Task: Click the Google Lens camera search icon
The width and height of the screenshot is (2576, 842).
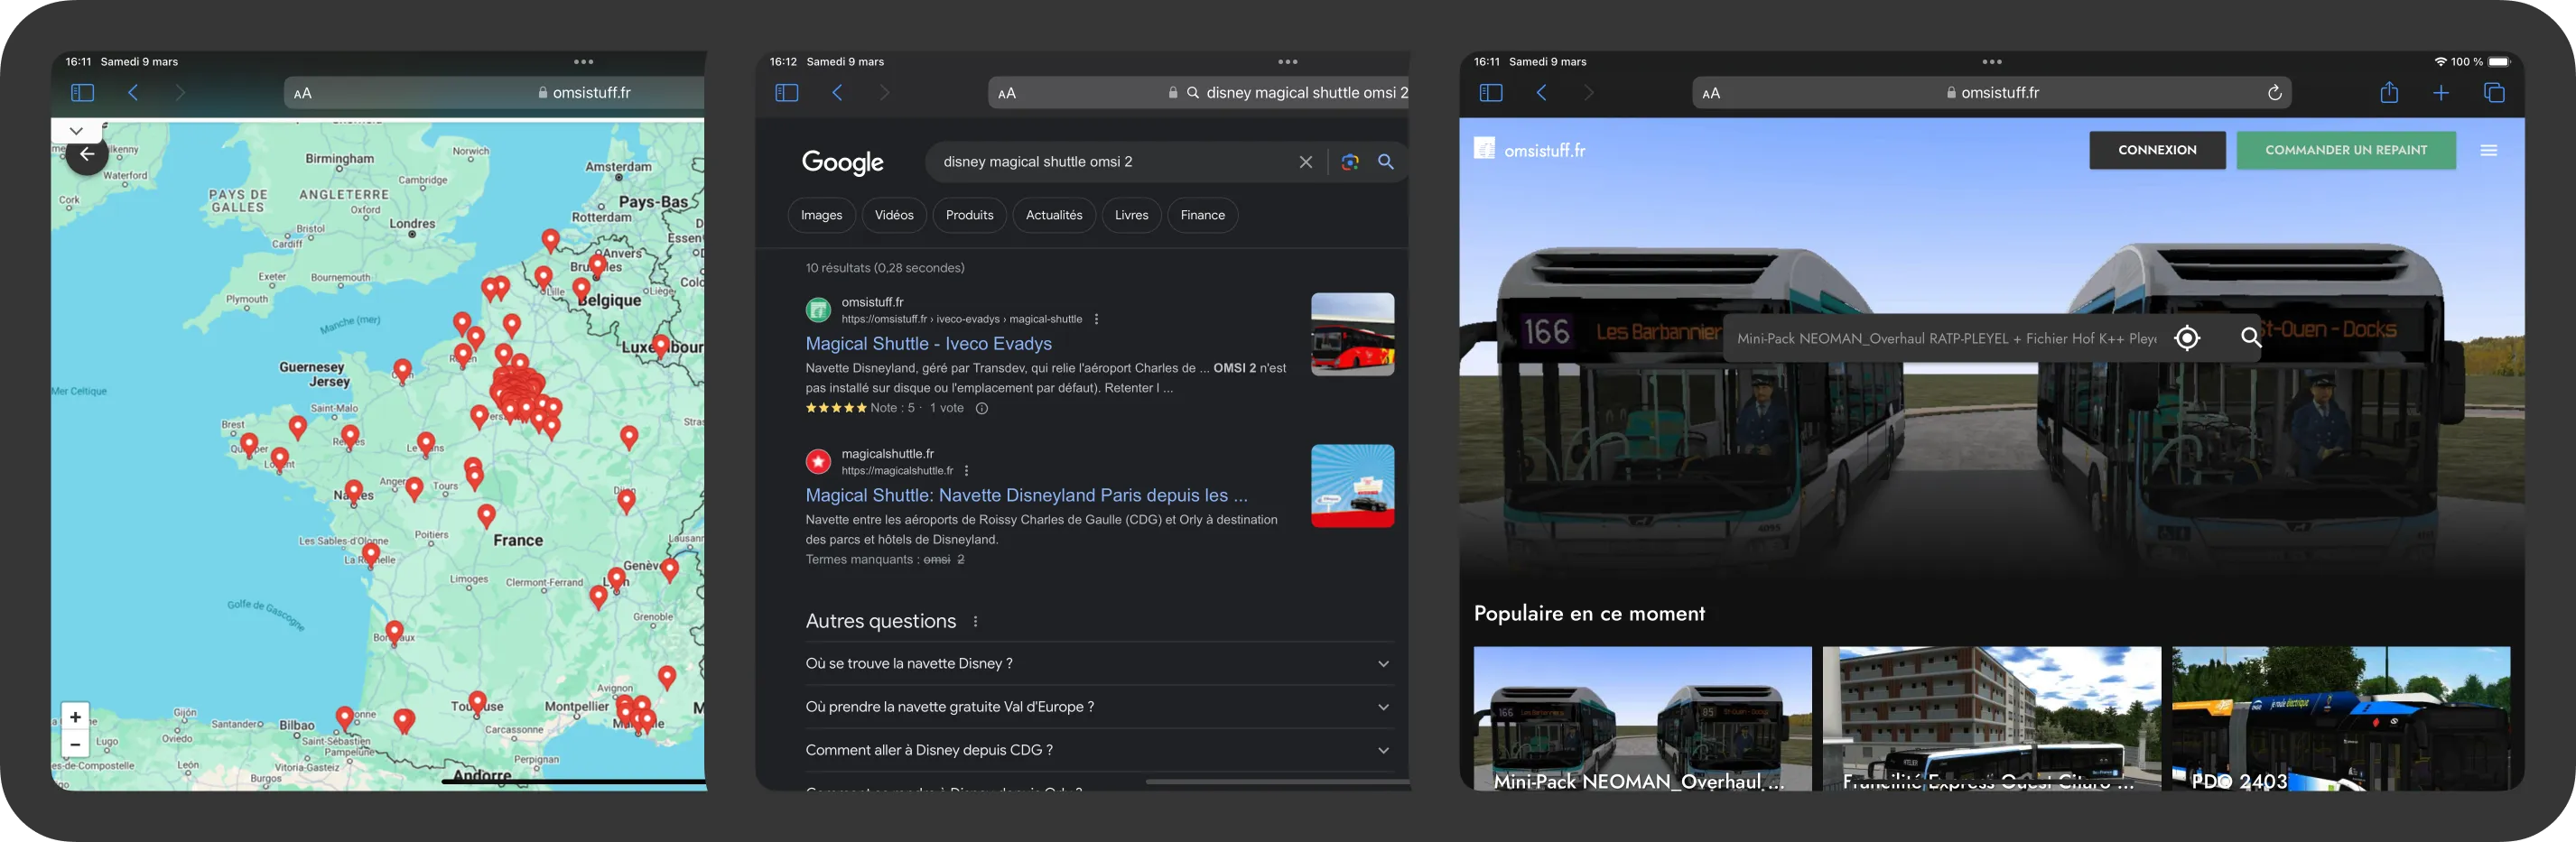Action: click(1350, 162)
